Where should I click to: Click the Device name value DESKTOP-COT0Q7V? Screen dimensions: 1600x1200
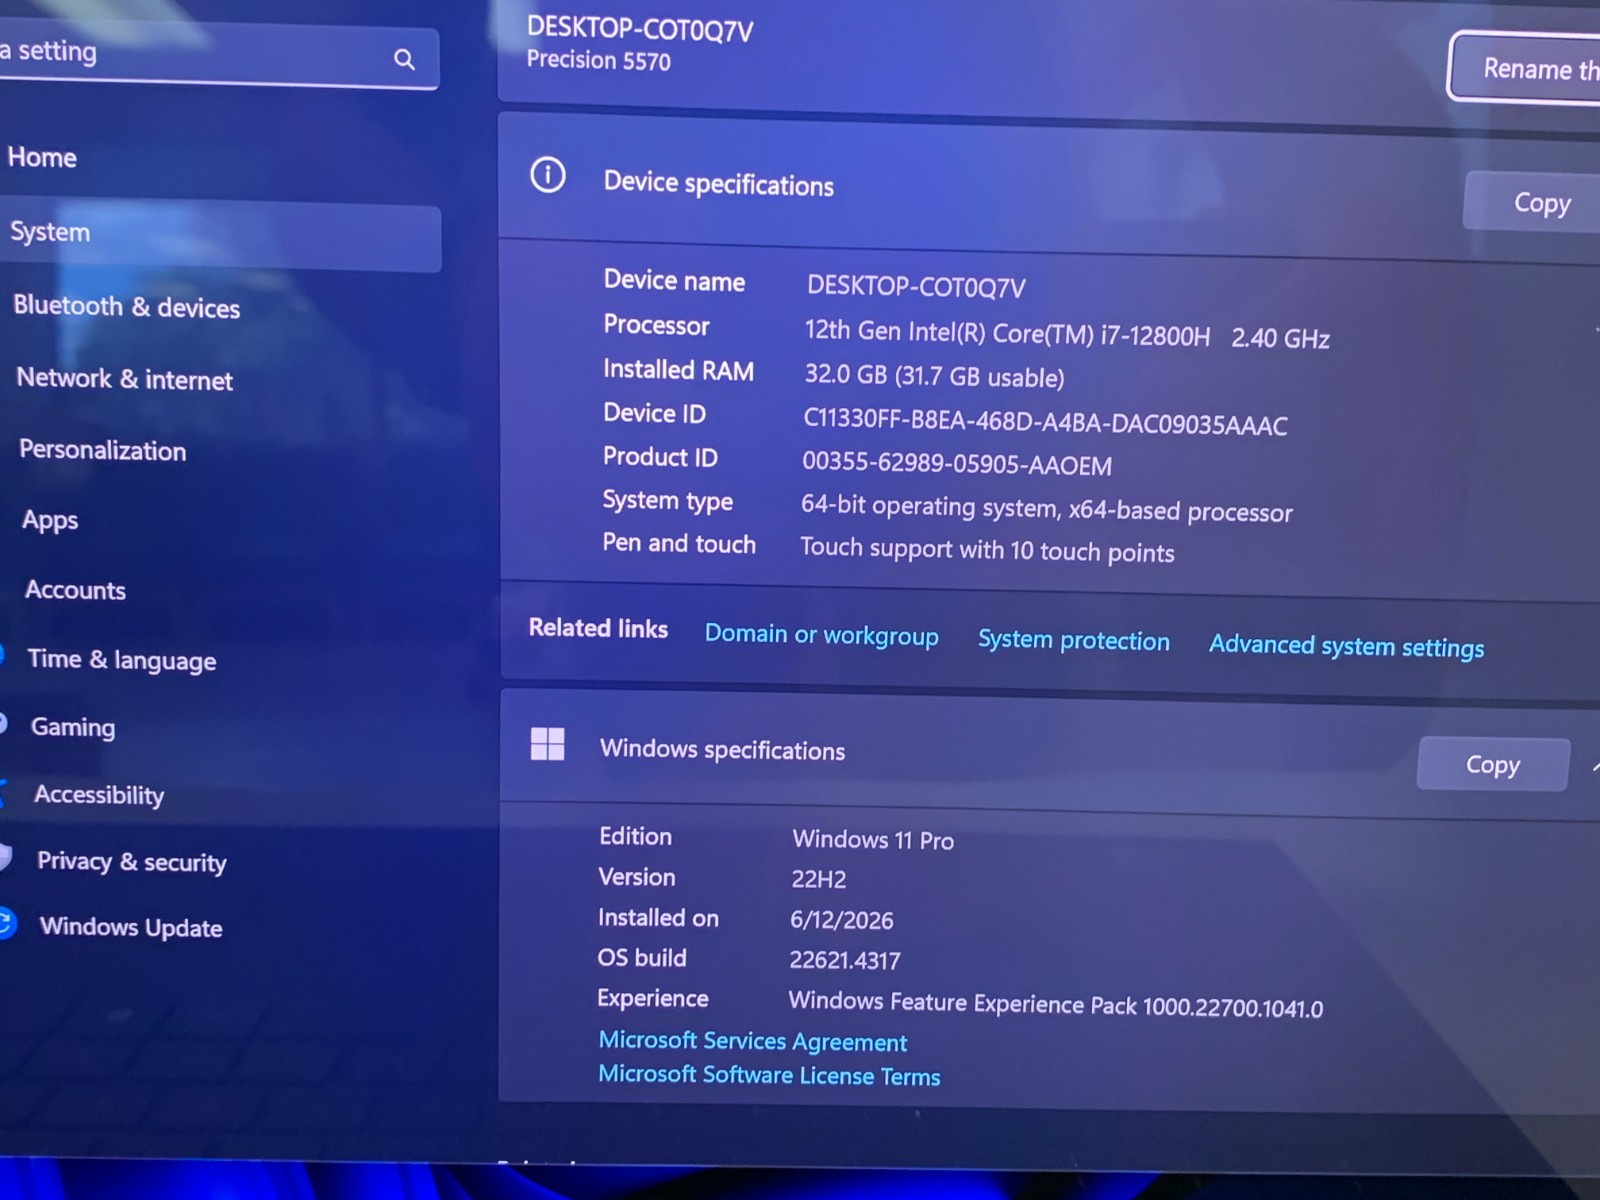916,287
